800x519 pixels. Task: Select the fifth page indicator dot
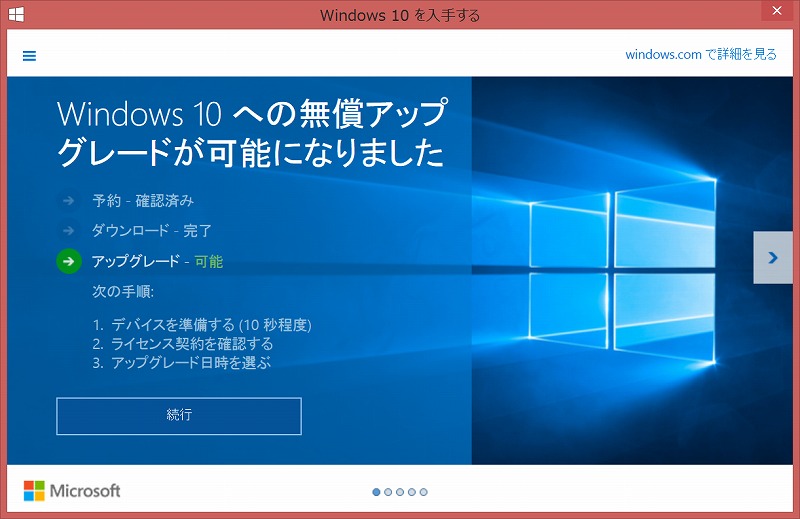[423, 492]
